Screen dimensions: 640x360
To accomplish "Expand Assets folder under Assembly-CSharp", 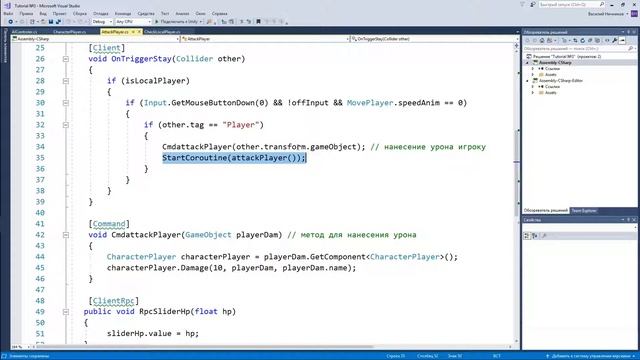I will coord(533,75).
